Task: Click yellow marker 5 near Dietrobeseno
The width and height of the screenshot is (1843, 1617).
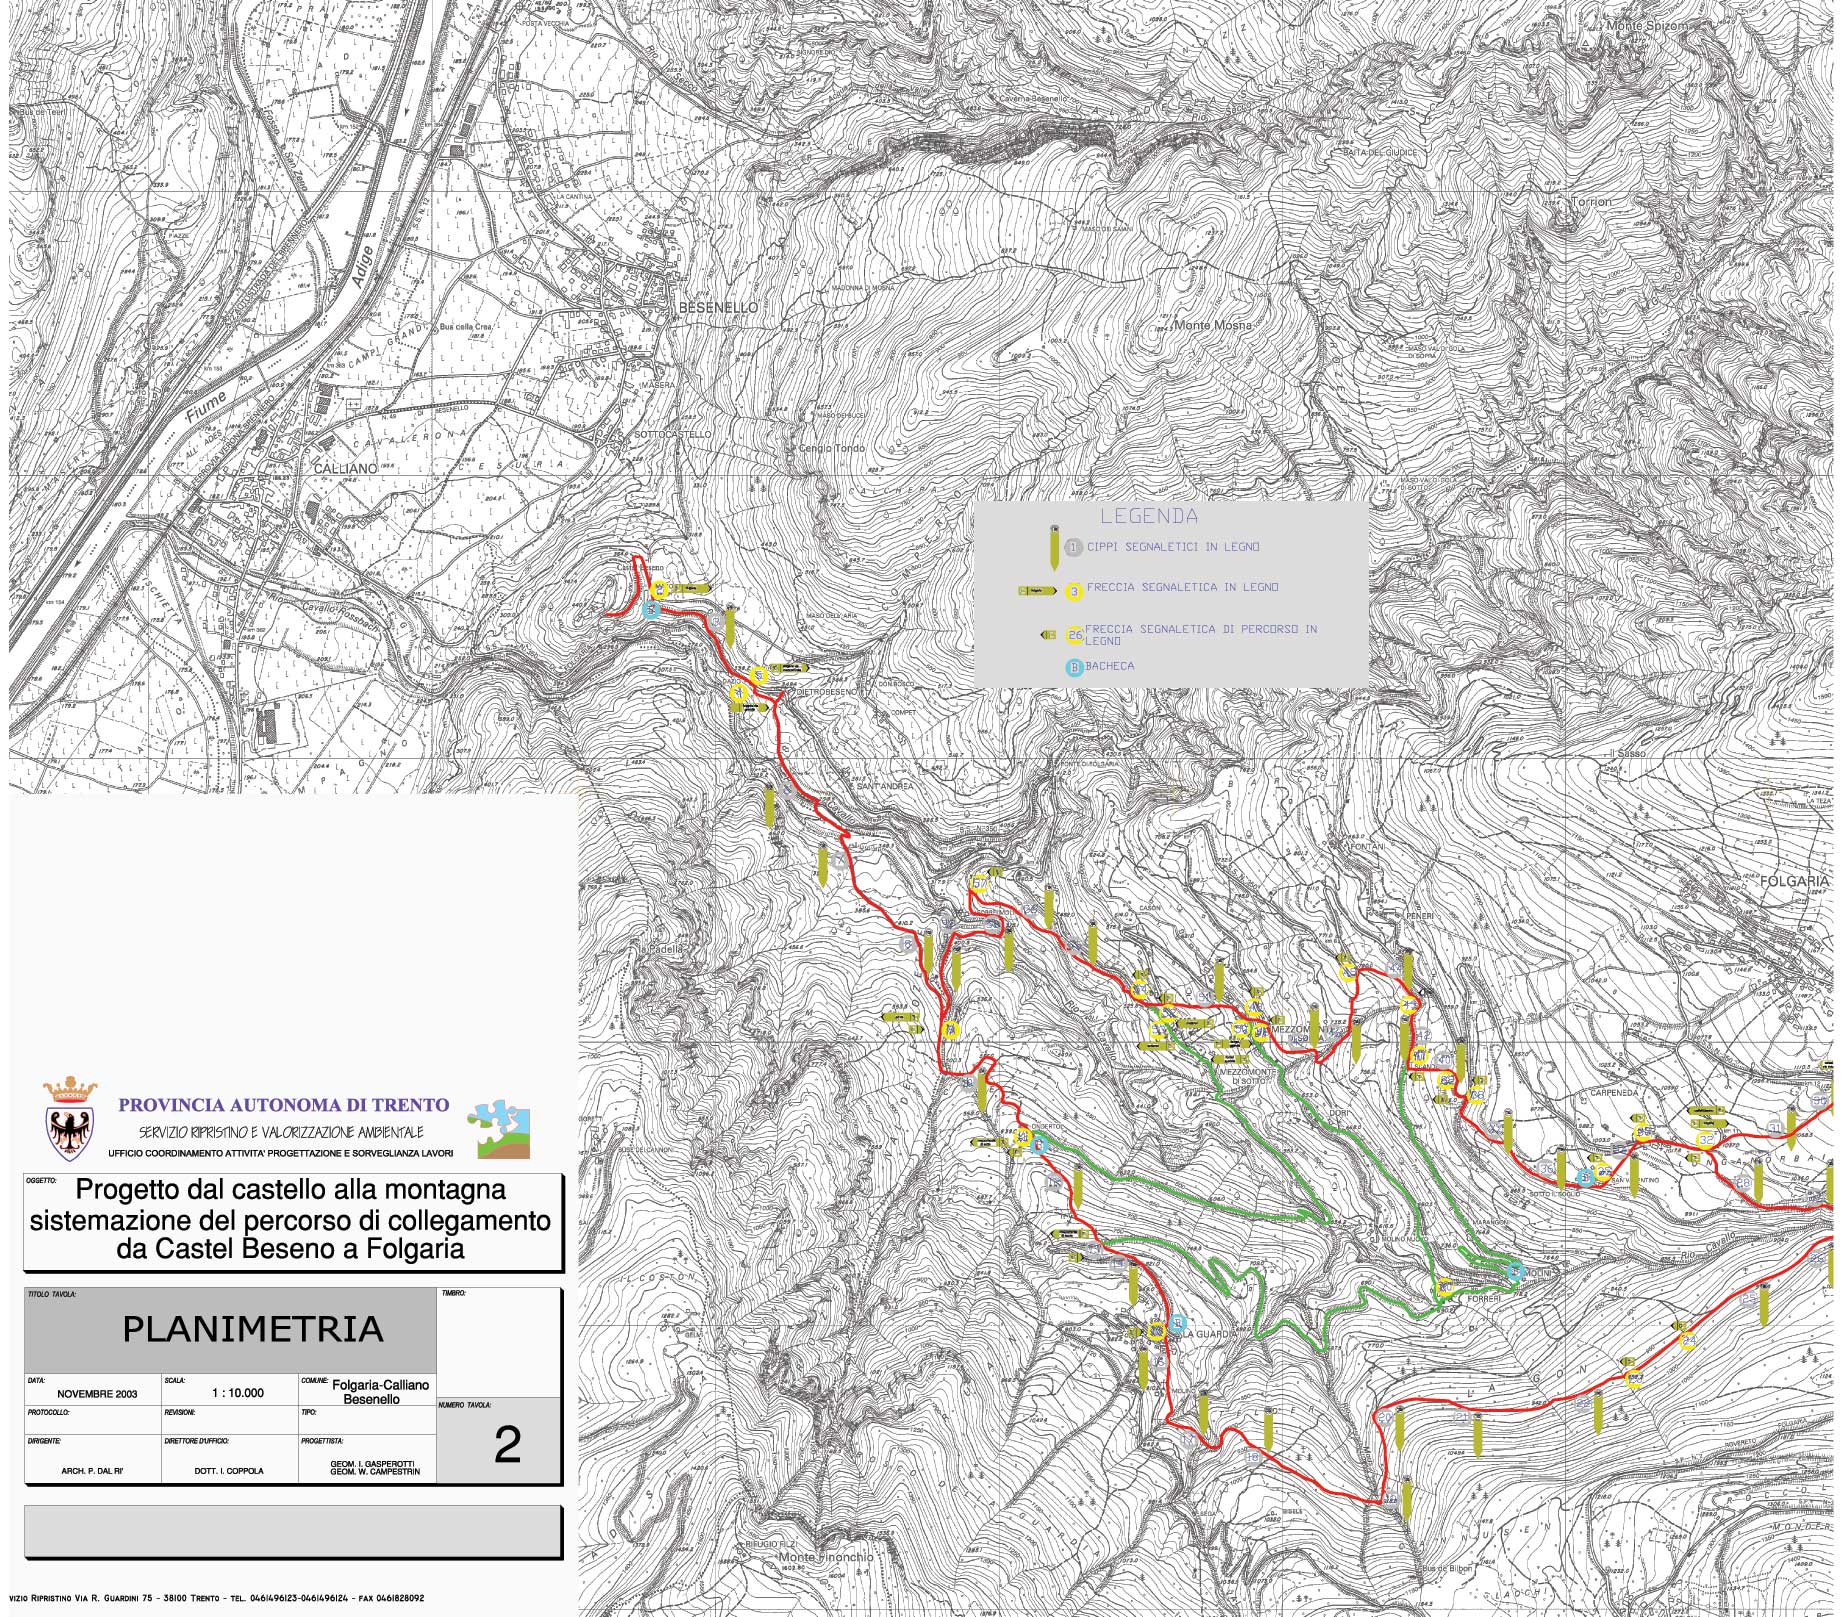Action: (760, 676)
